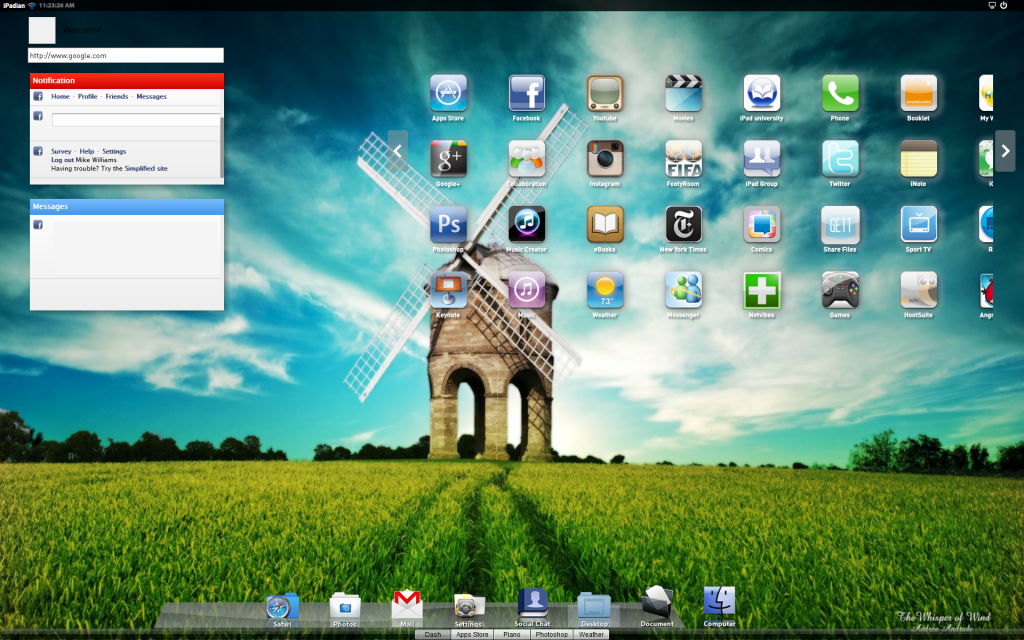Open the Friends link

(x=117, y=96)
